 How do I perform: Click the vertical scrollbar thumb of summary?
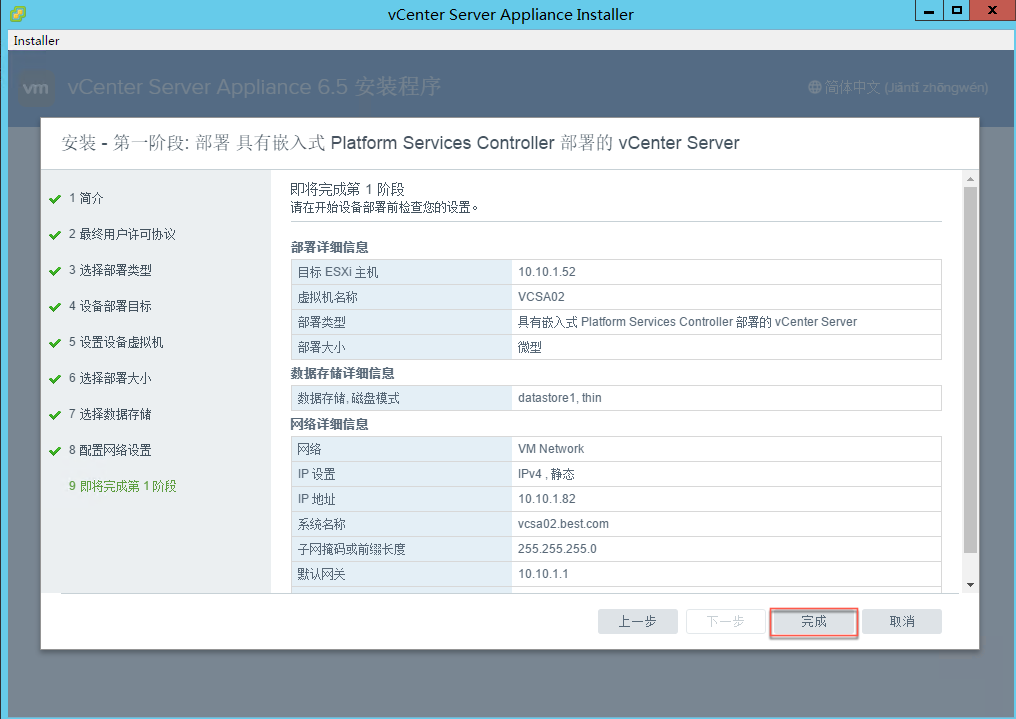tap(970, 370)
